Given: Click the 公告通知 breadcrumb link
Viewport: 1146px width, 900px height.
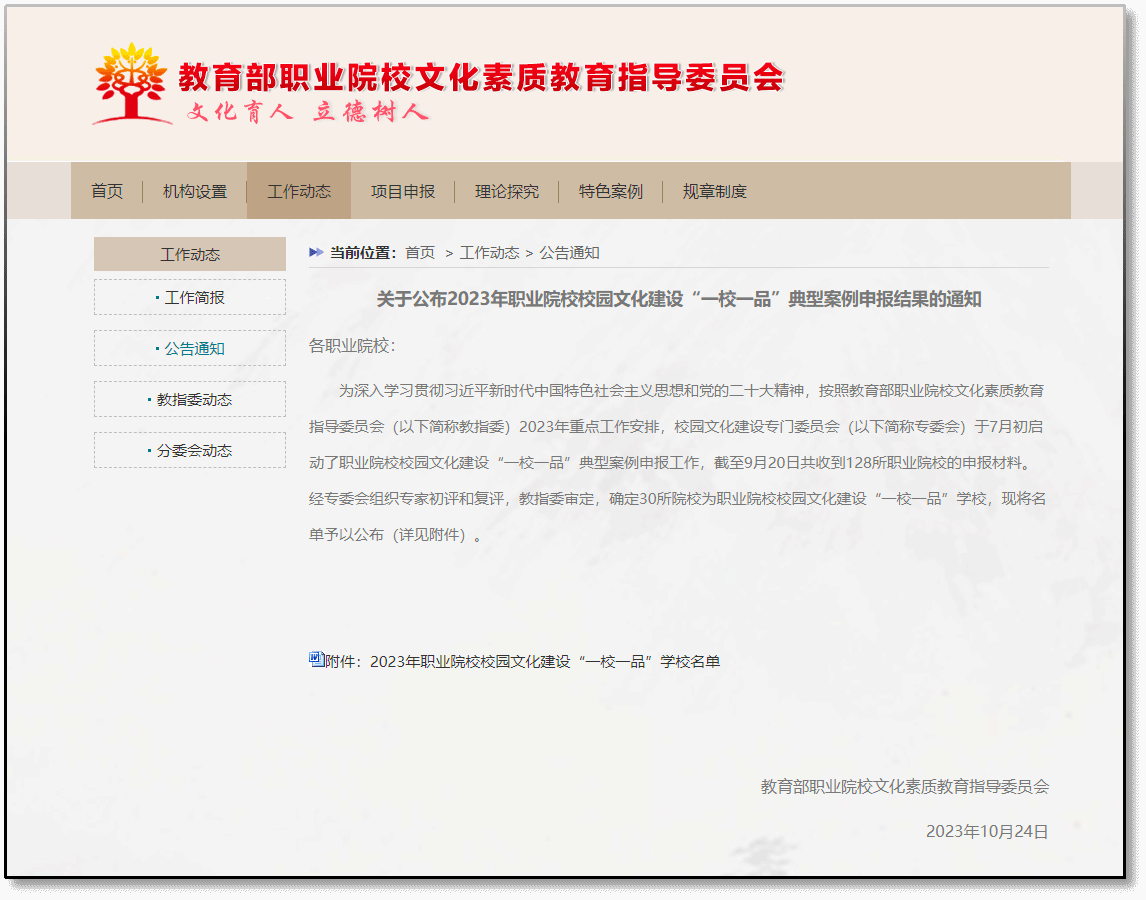Looking at the screenshot, I should coord(569,253).
